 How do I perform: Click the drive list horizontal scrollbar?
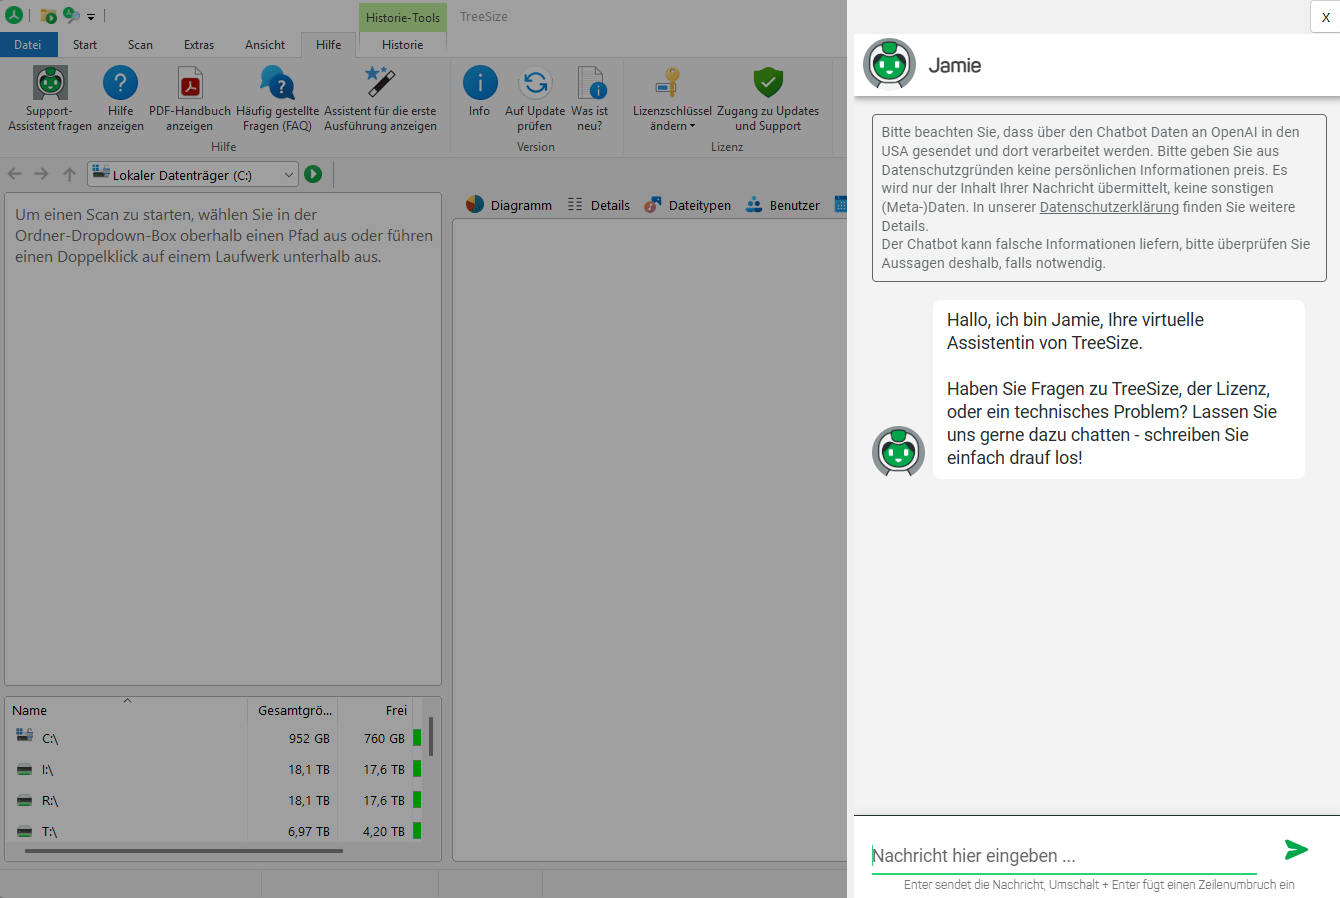184,851
